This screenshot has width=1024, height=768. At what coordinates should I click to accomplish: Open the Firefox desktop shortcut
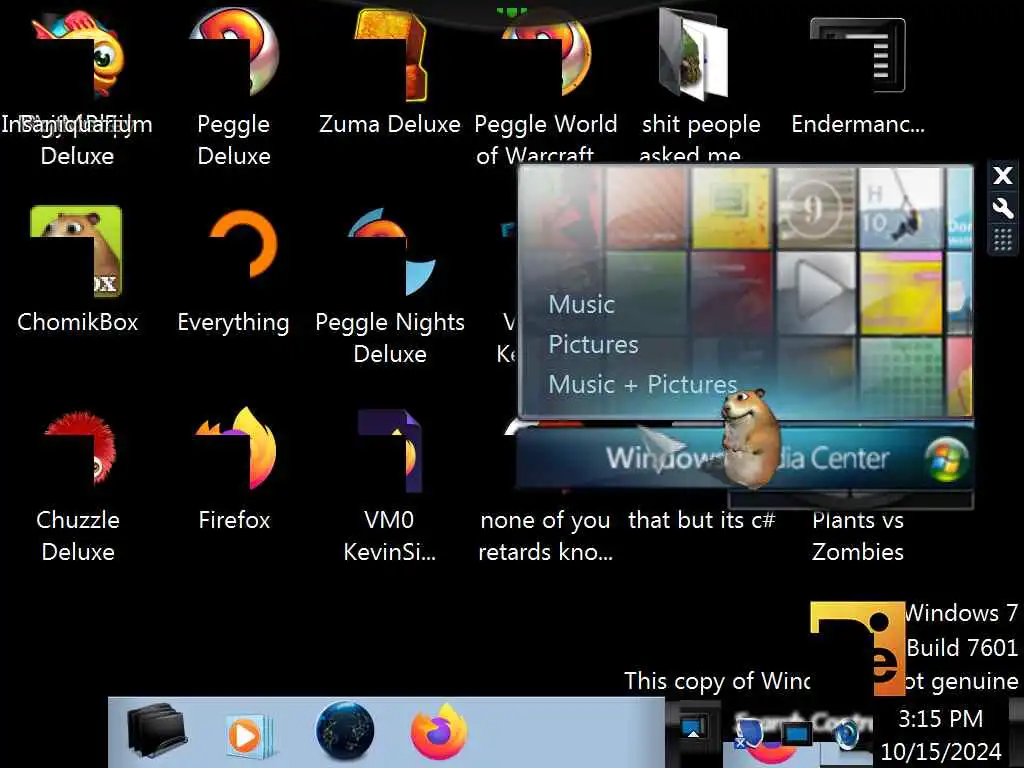pyautogui.click(x=234, y=468)
